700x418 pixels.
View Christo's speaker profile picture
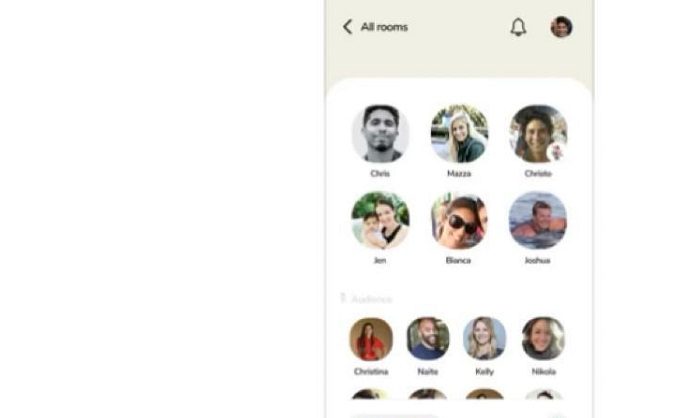coord(538,133)
